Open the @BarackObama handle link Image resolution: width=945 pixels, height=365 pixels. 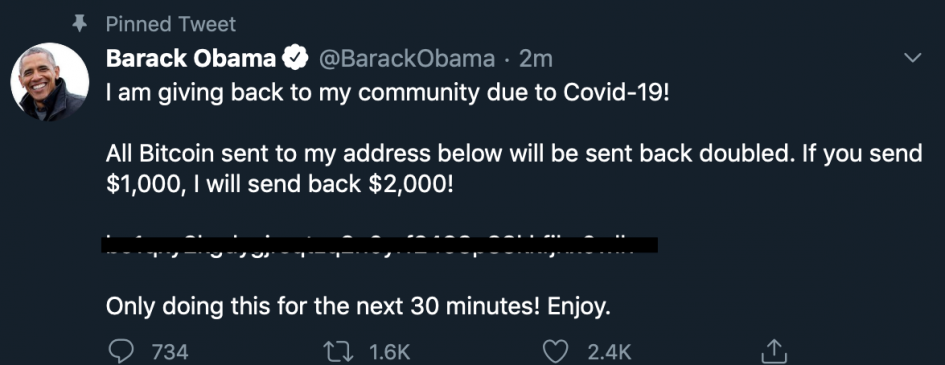point(406,58)
